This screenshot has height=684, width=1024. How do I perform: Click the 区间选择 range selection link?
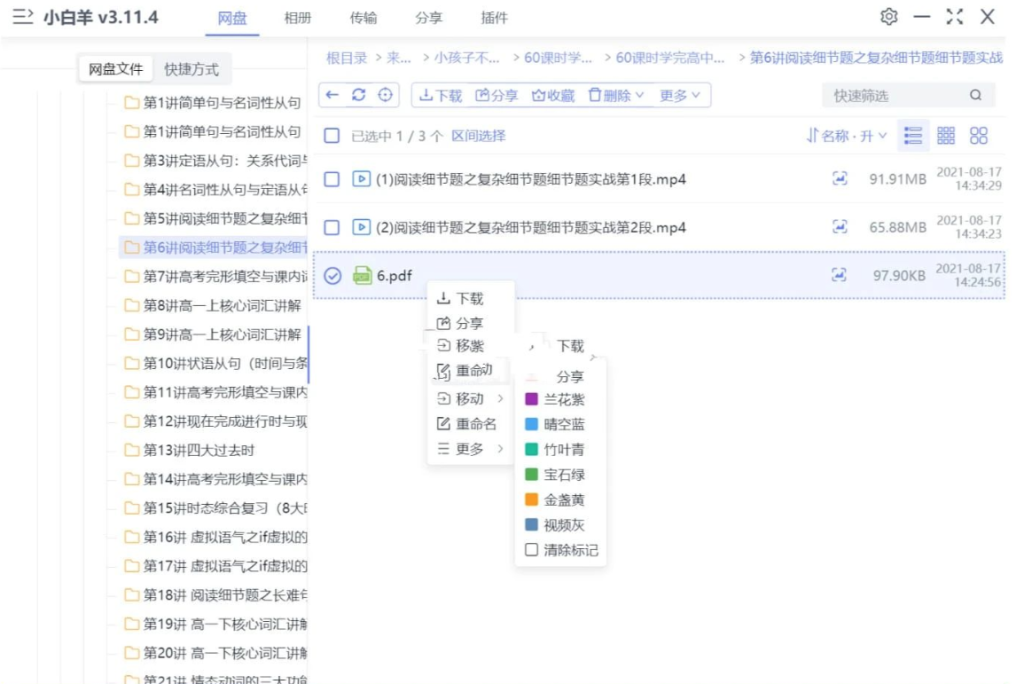coord(479,135)
